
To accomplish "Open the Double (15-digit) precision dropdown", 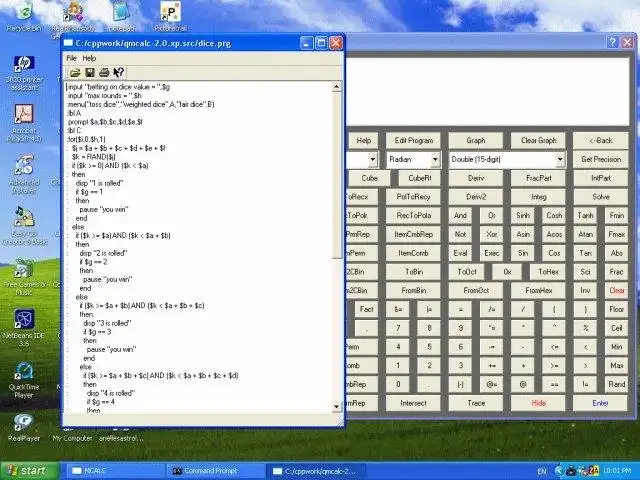I will coord(507,159).
